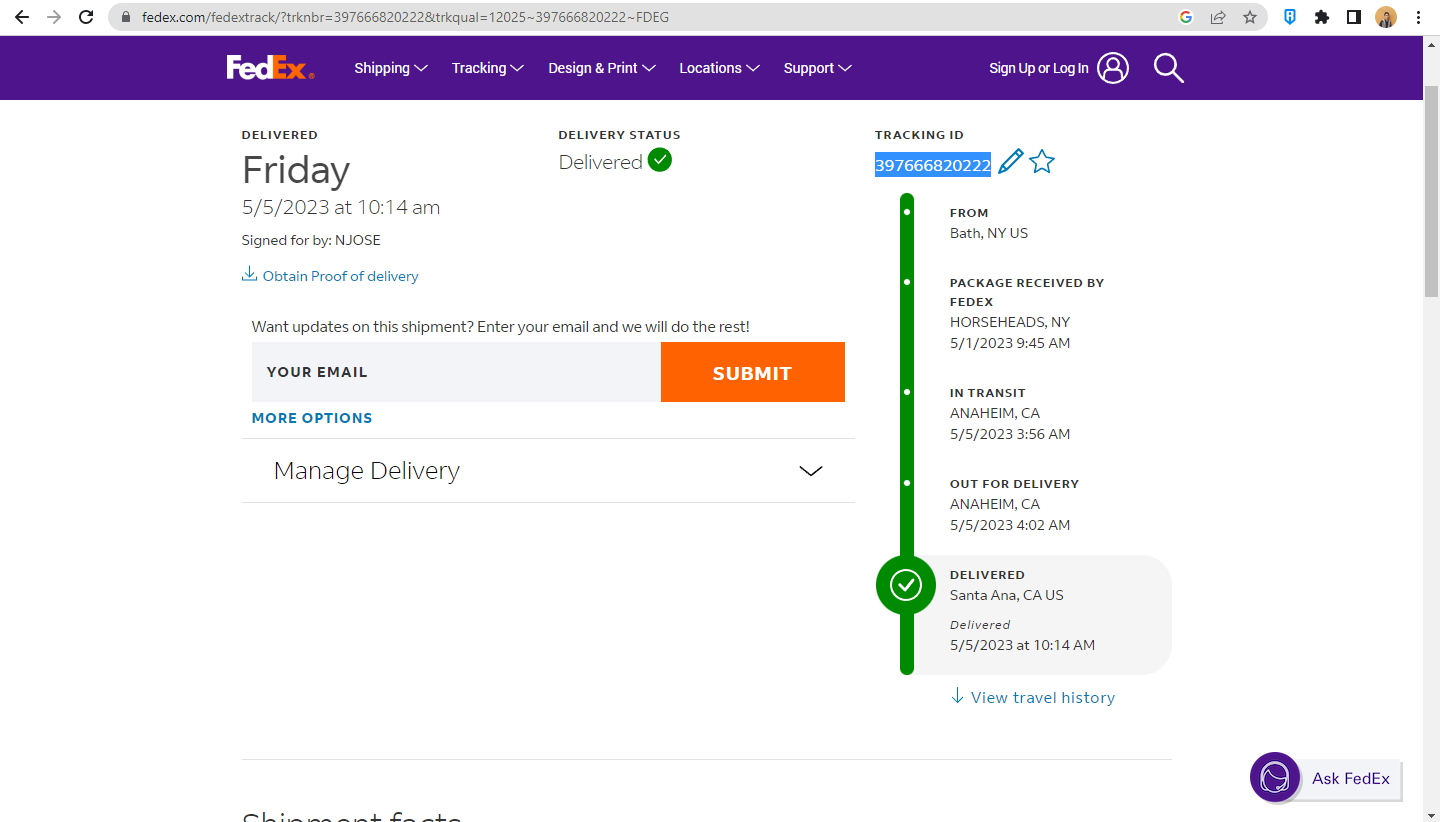
Task: Click the '5/5/2023 at 10:14 am' text
Action: coord(341,207)
